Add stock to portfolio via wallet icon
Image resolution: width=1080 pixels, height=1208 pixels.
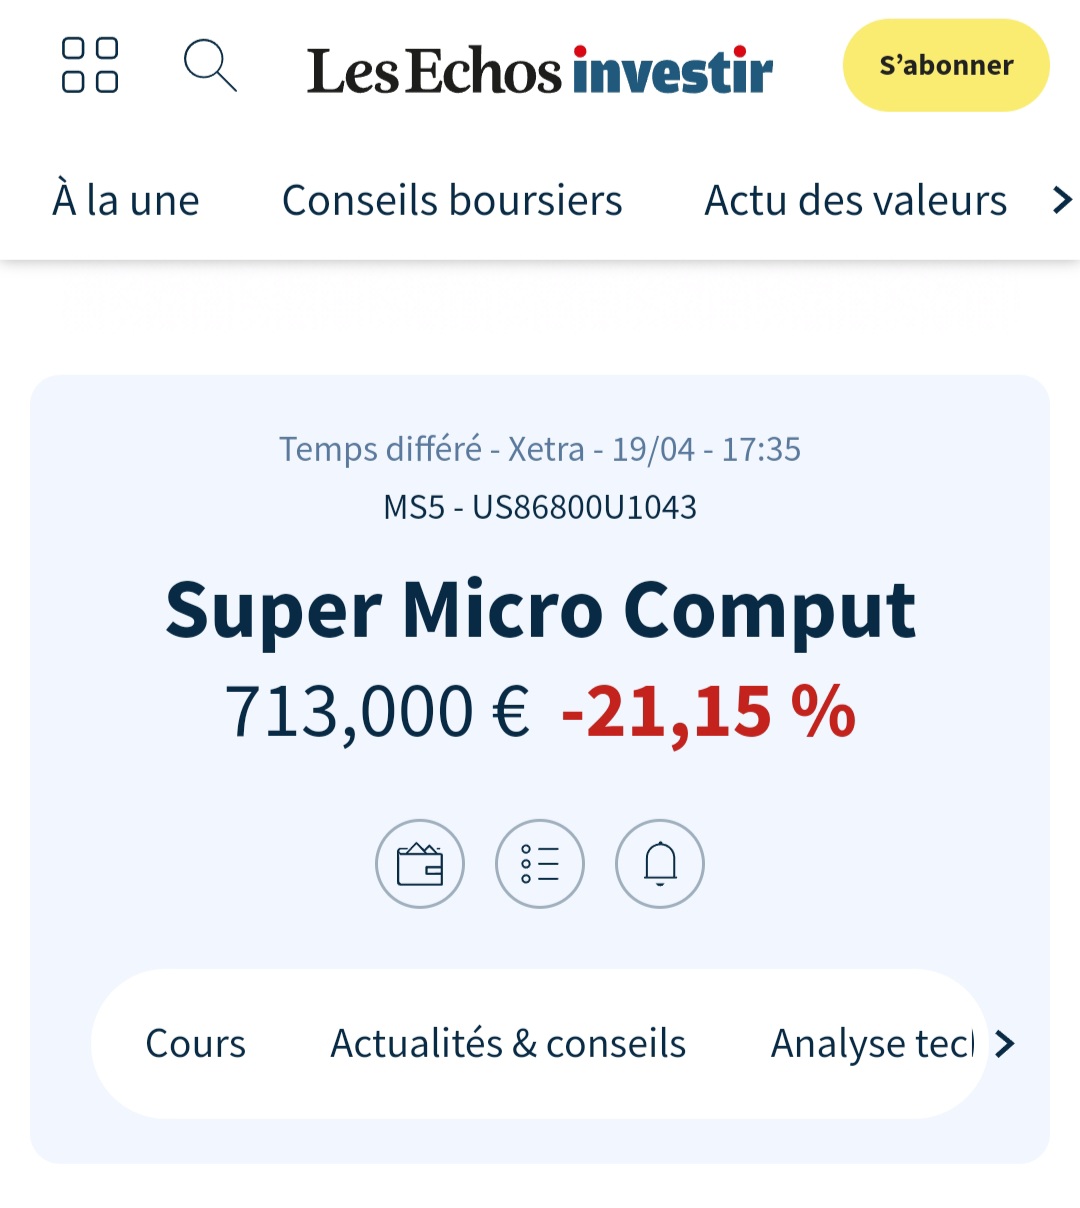420,864
